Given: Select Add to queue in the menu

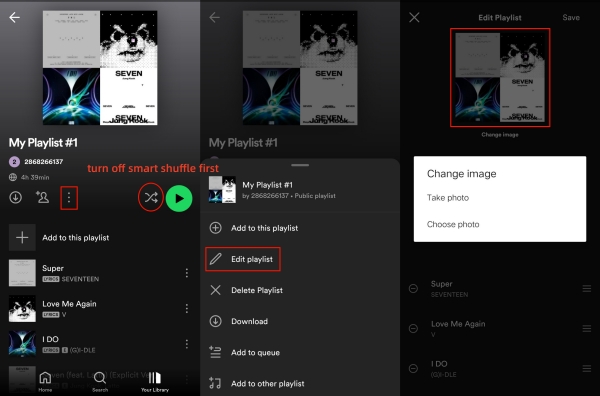Looking at the screenshot, I should click(x=255, y=352).
